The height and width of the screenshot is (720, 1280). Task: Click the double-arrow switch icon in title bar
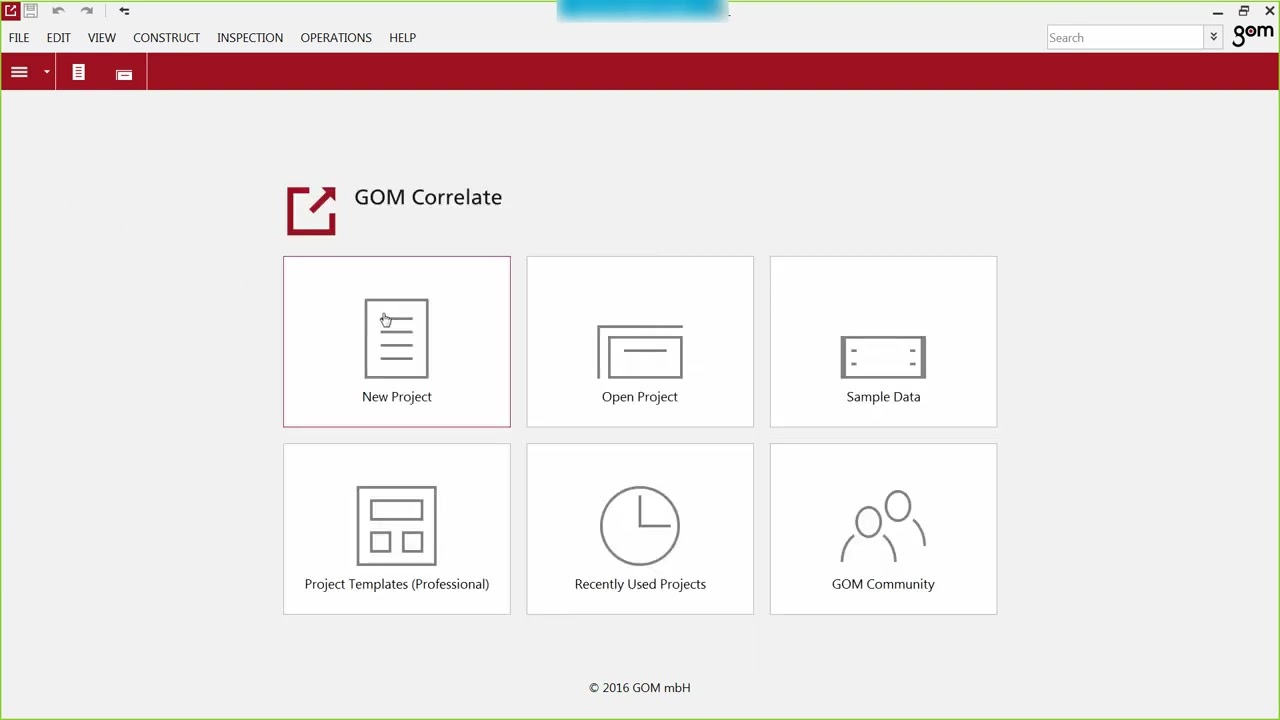124,11
